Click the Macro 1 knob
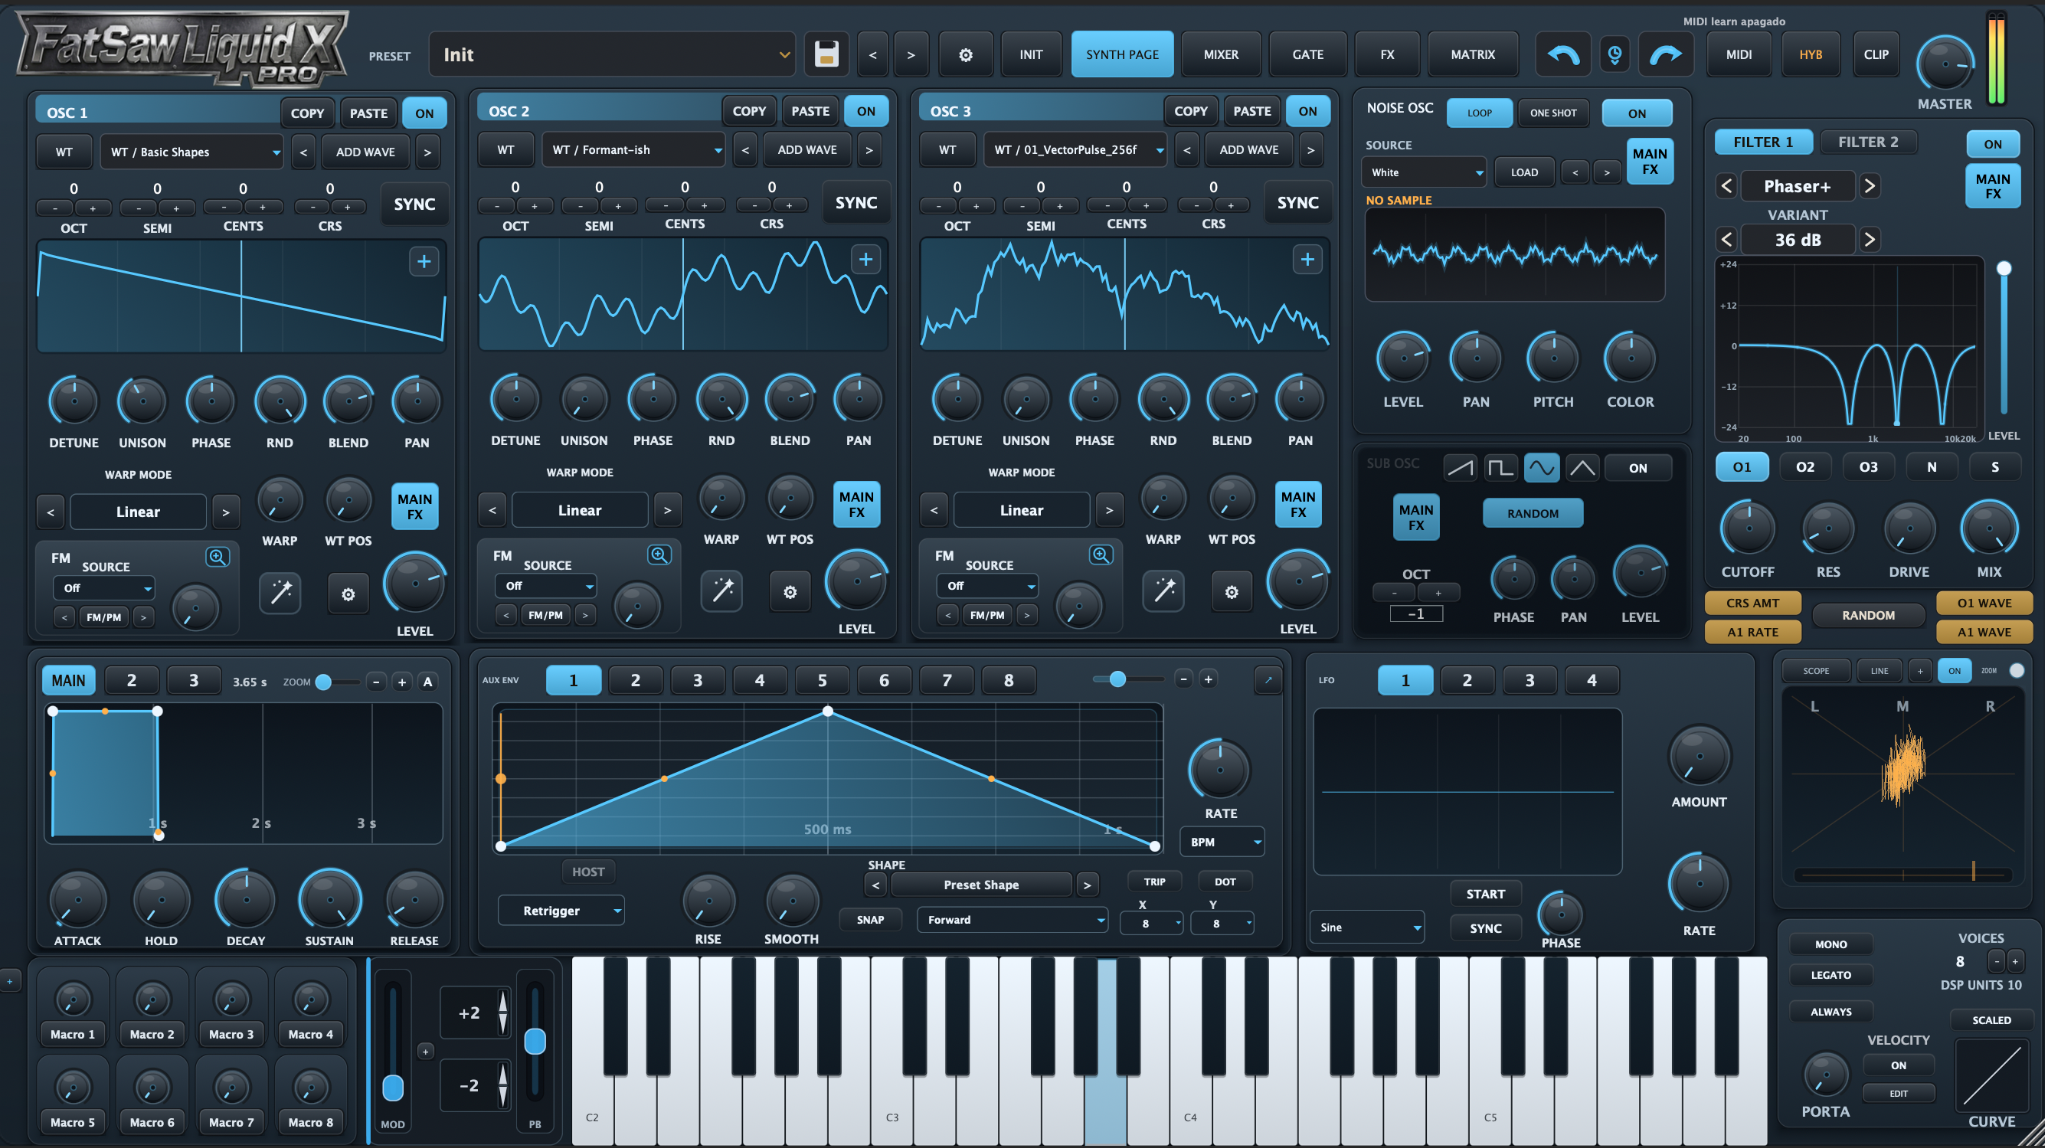The image size is (2048, 1148). point(73,998)
